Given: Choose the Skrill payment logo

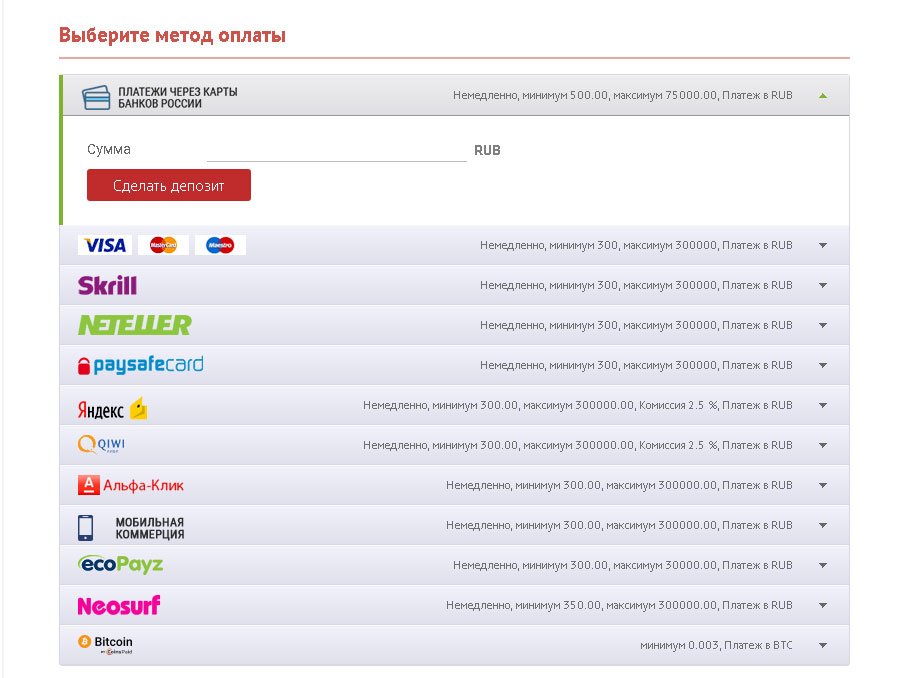Looking at the screenshot, I should tap(107, 285).
